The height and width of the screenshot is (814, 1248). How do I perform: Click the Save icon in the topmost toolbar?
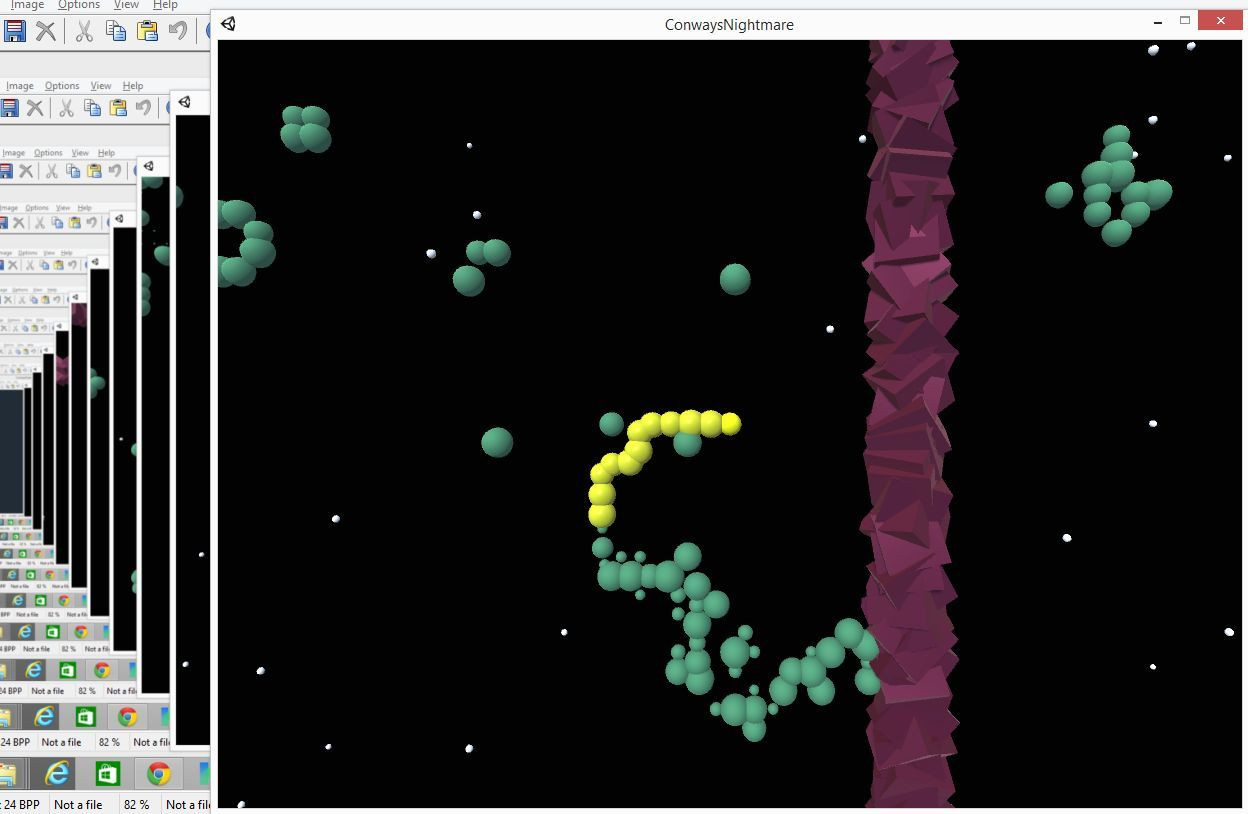coord(13,31)
